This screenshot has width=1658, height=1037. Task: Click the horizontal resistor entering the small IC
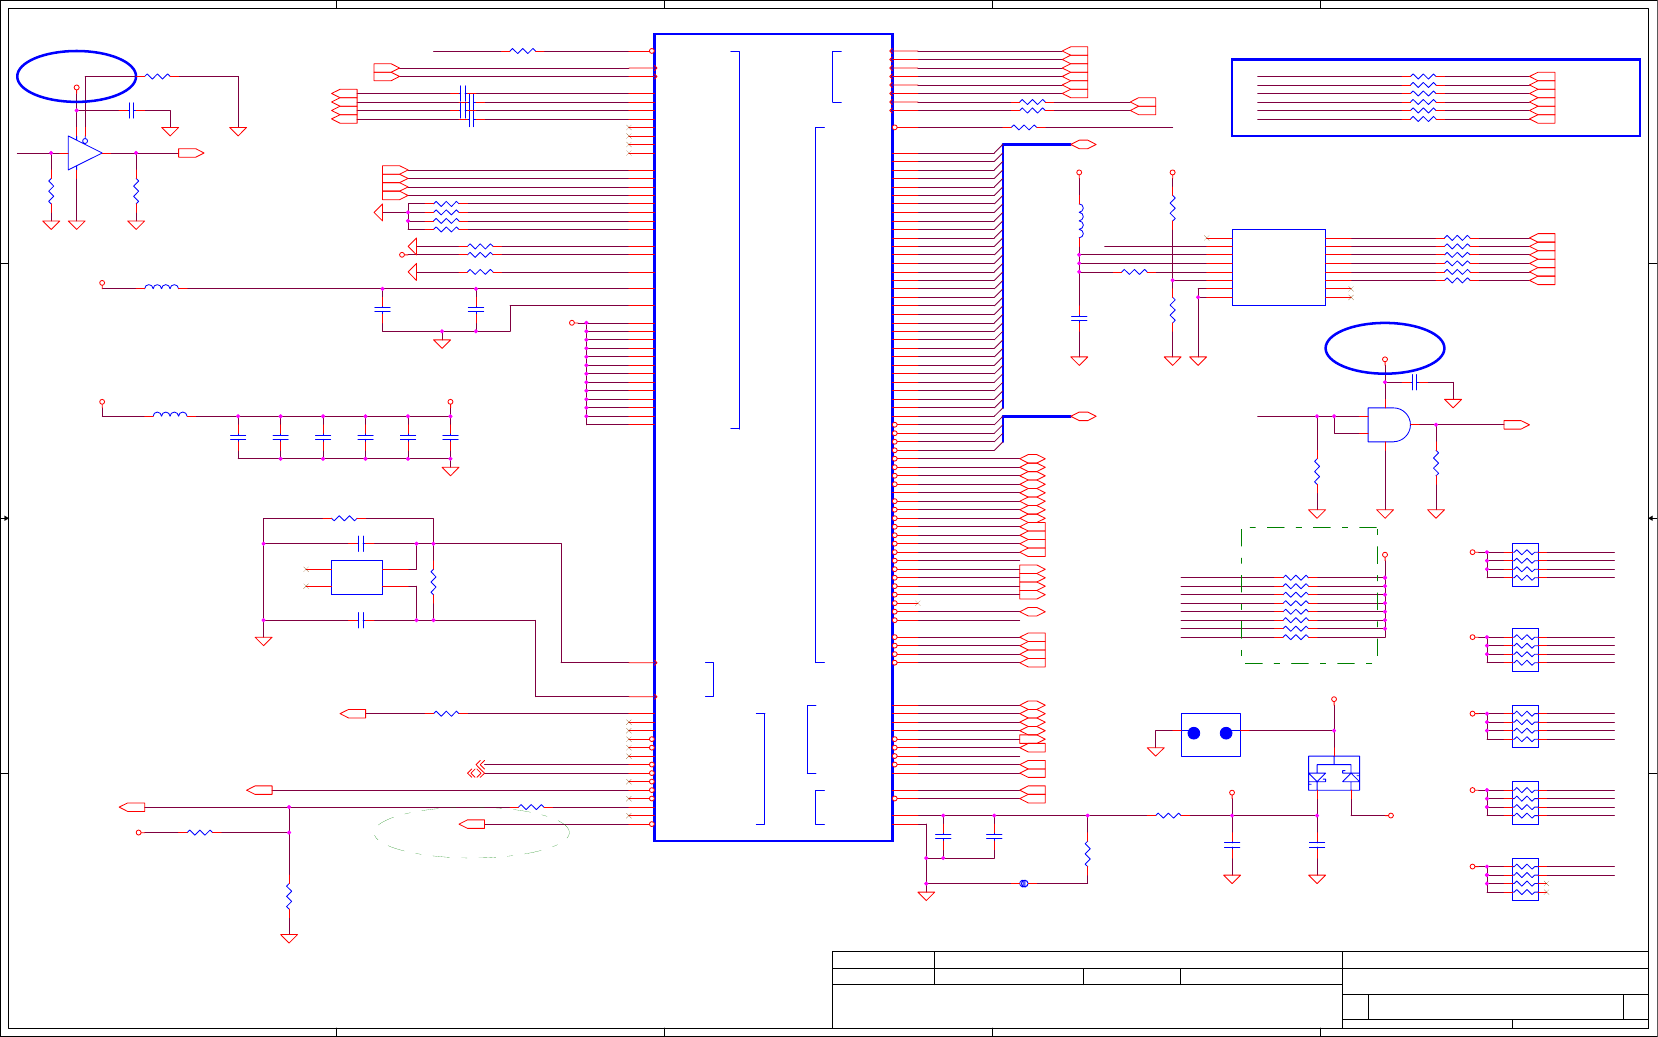(1134, 272)
